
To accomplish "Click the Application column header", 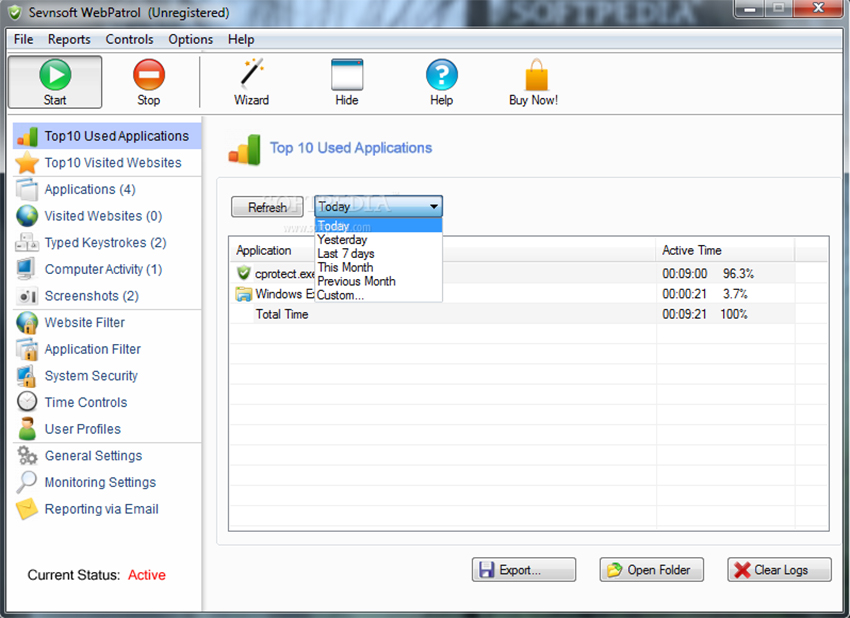I will point(442,250).
